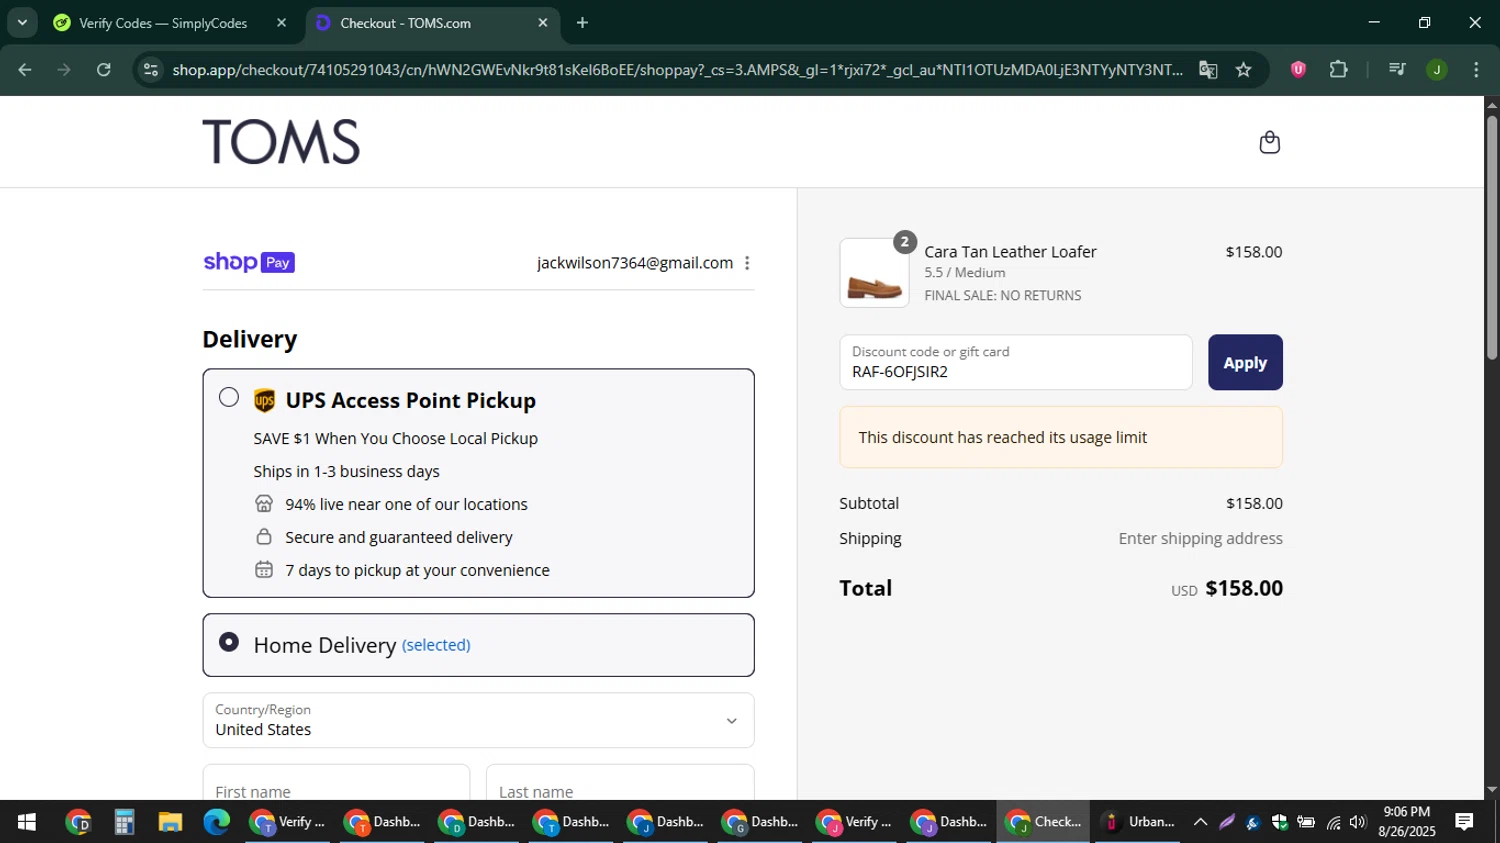The height and width of the screenshot is (843, 1500).
Task: Open the shopping bag cart icon
Action: [1269, 142]
